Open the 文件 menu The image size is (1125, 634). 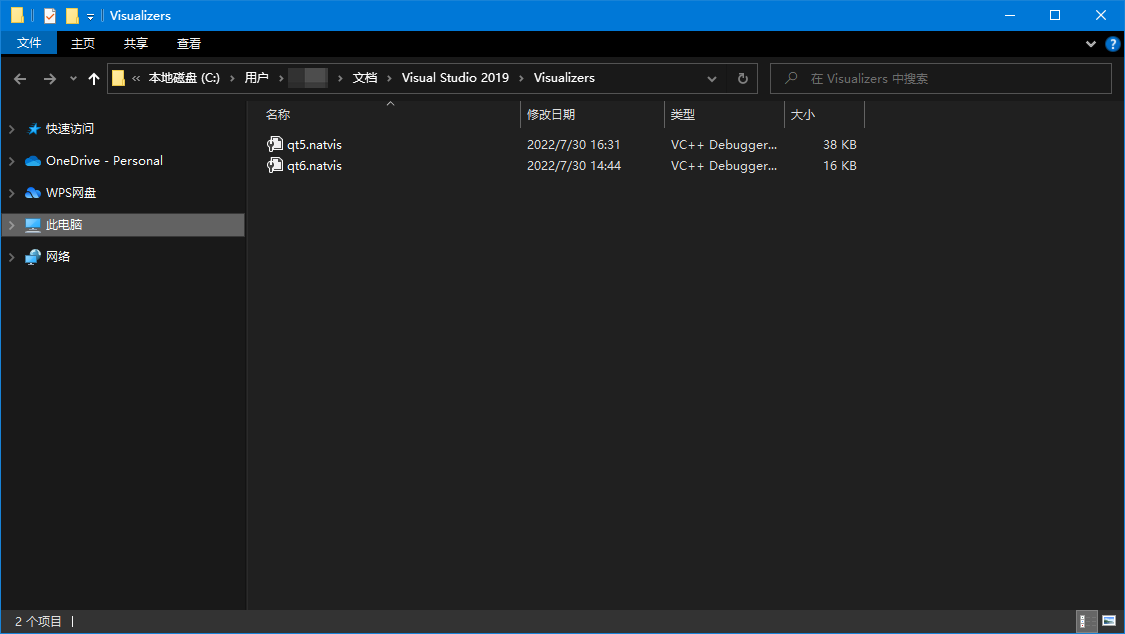29,43
